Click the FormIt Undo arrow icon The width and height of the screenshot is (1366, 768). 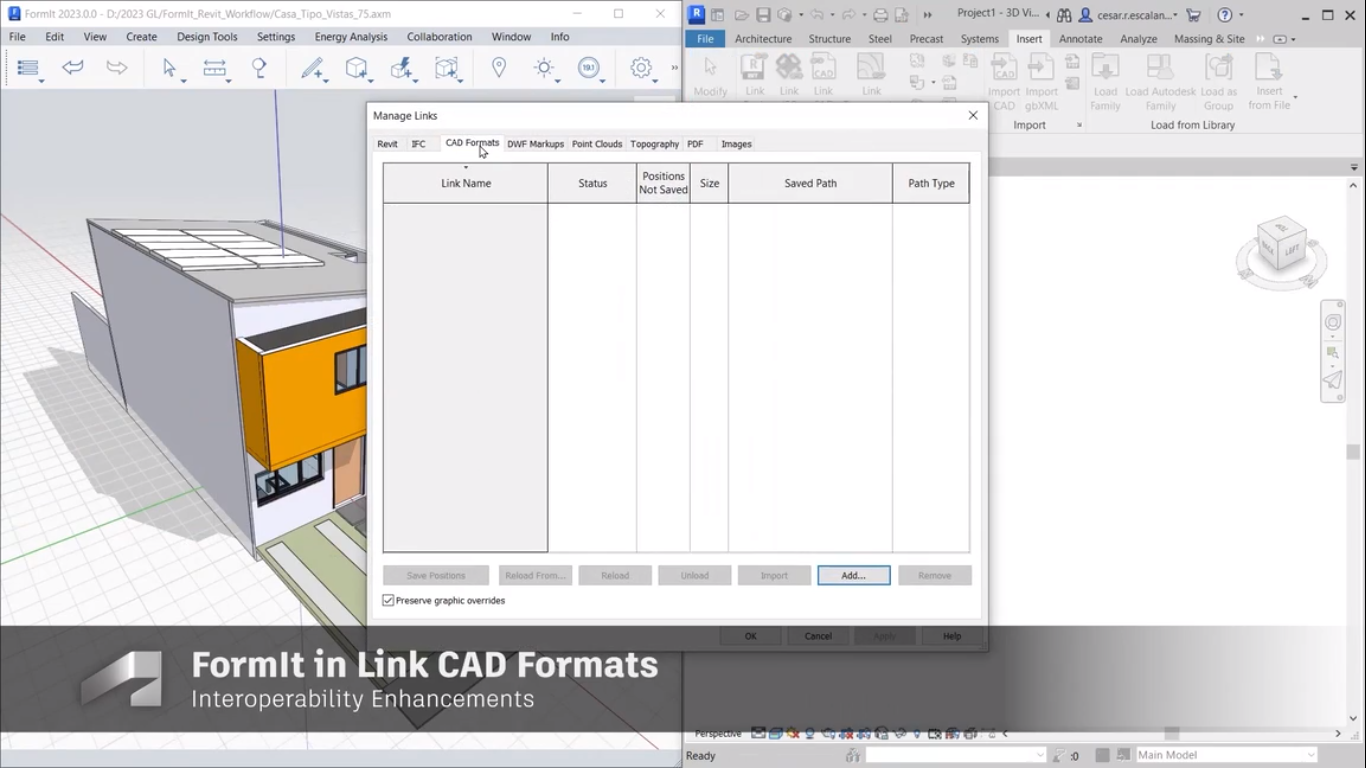[73, 67]
